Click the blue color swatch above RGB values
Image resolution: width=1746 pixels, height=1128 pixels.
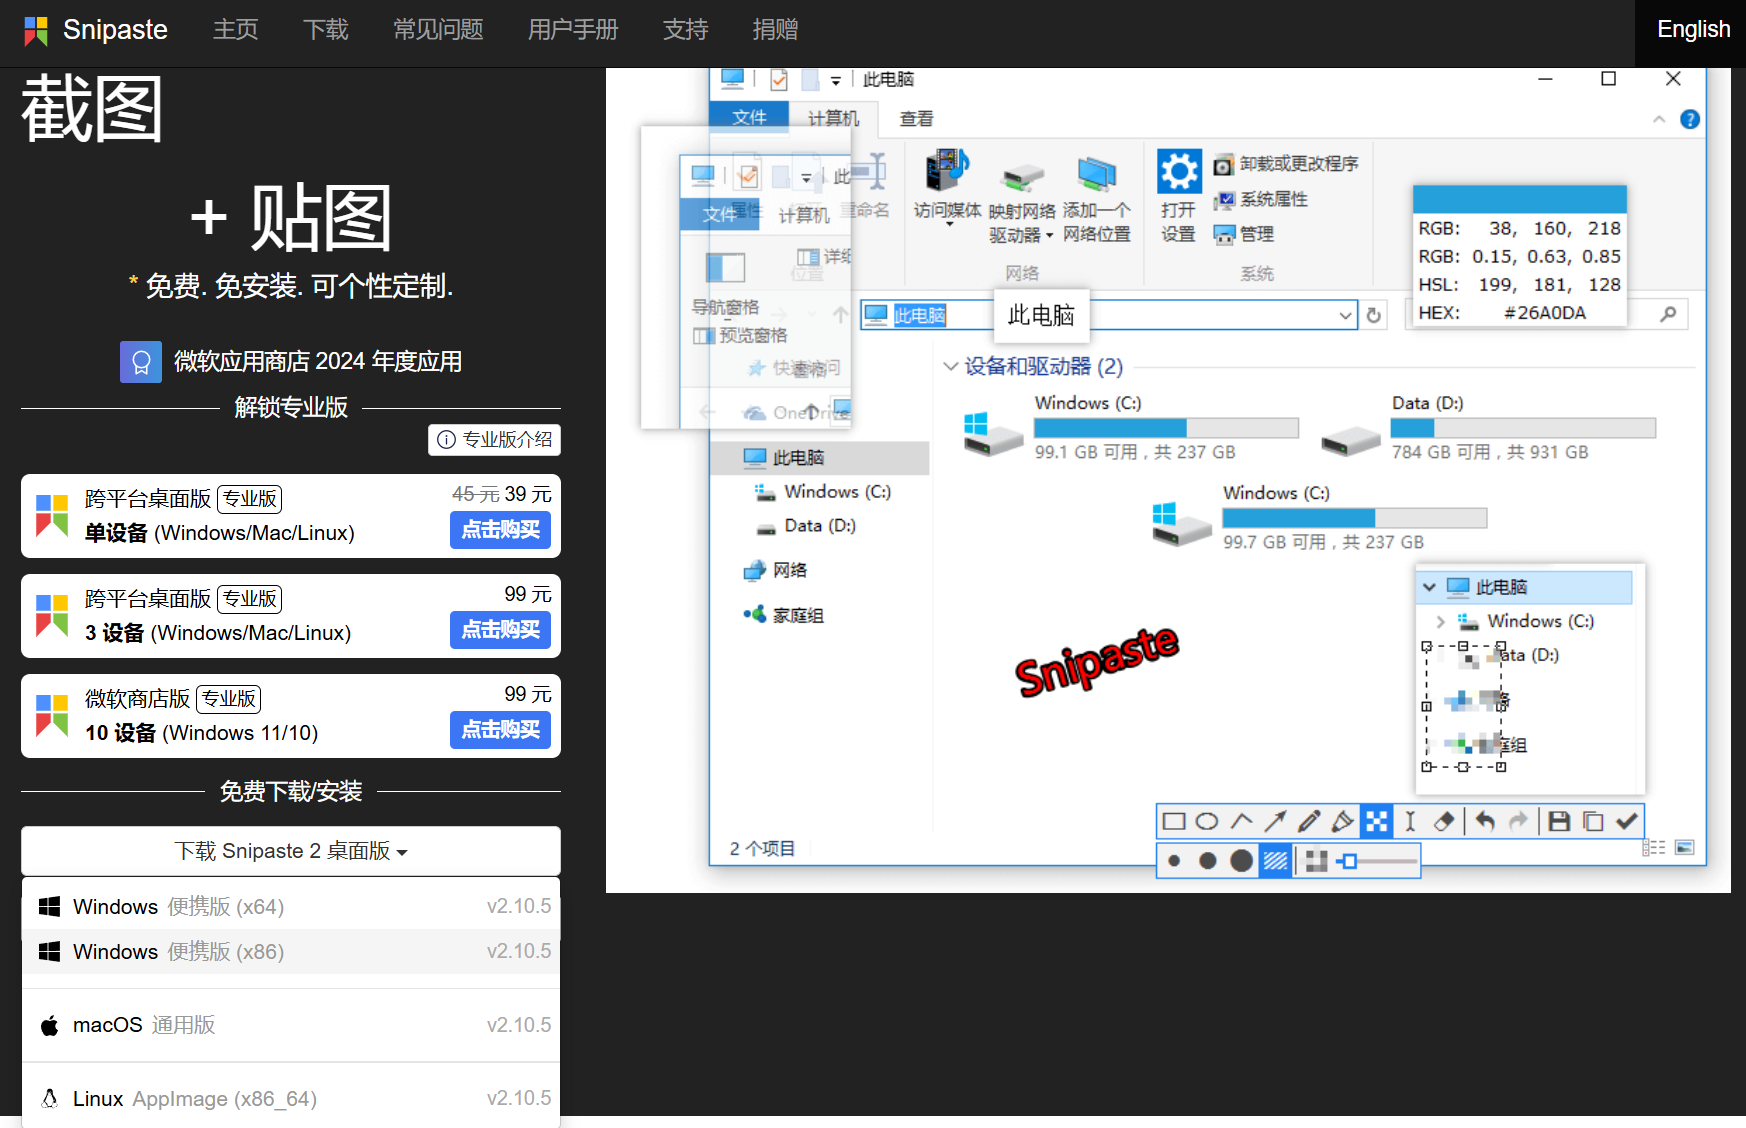(x=1520, y=199)
